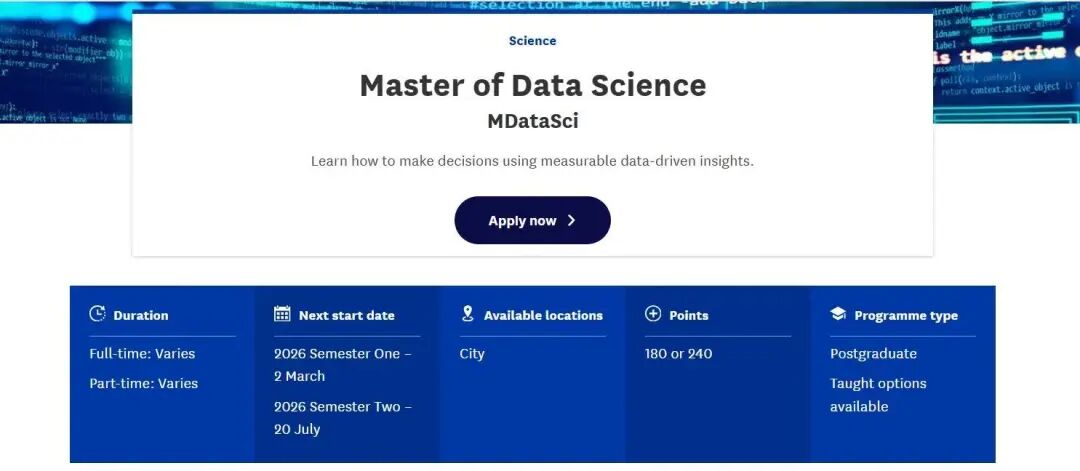Click the 2026 Semester Two start date

(343, 418)
